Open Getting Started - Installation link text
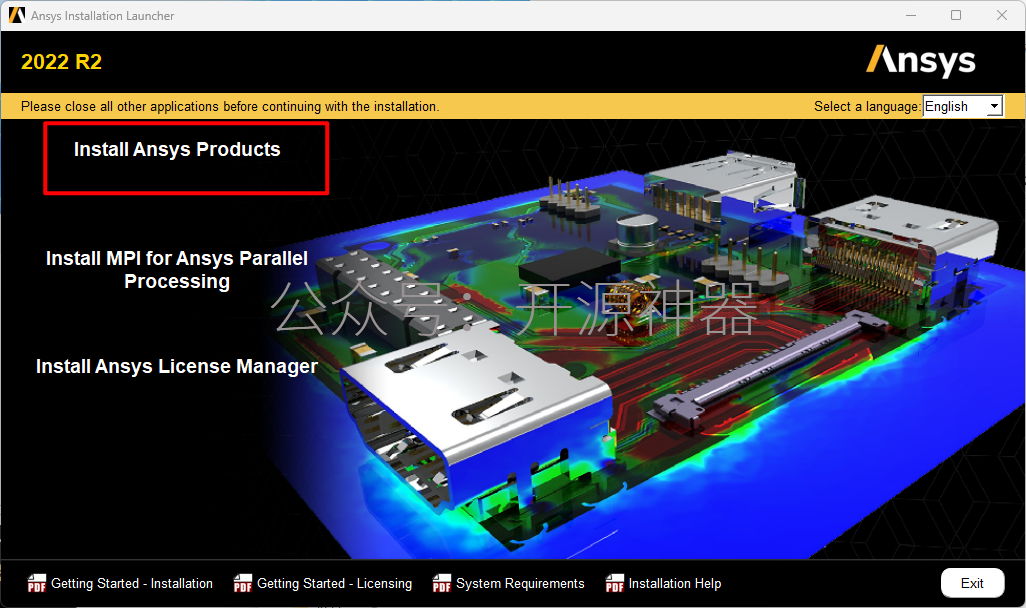 pyautogui.click(x=132, y=583)
